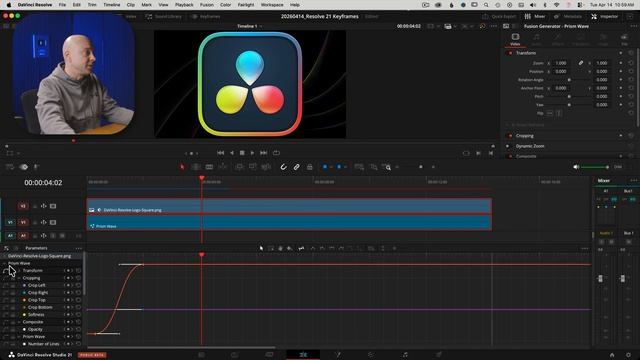
Task: Switch to the Inspector Audio tab
Action: pos(536,39)
